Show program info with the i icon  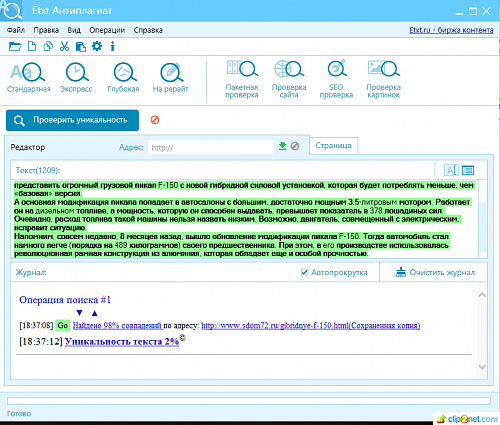[113, 46]
